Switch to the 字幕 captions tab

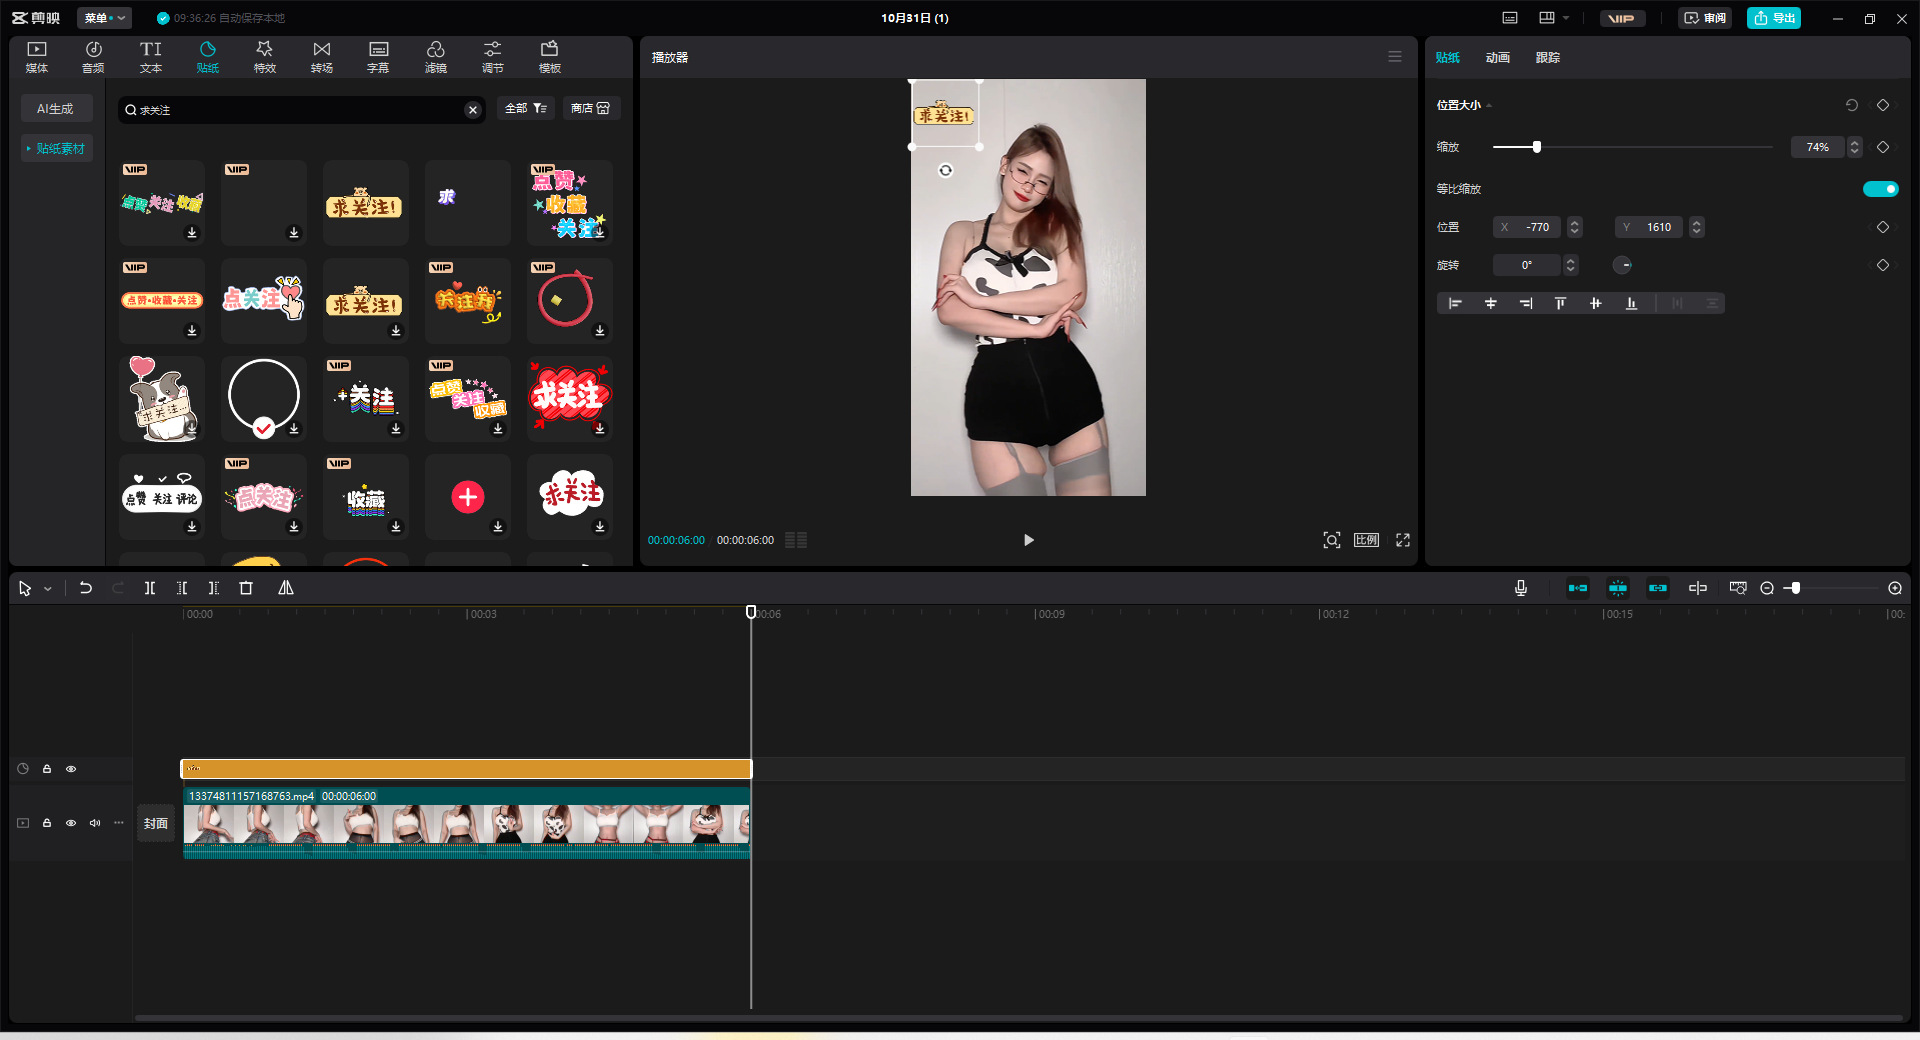378,57
